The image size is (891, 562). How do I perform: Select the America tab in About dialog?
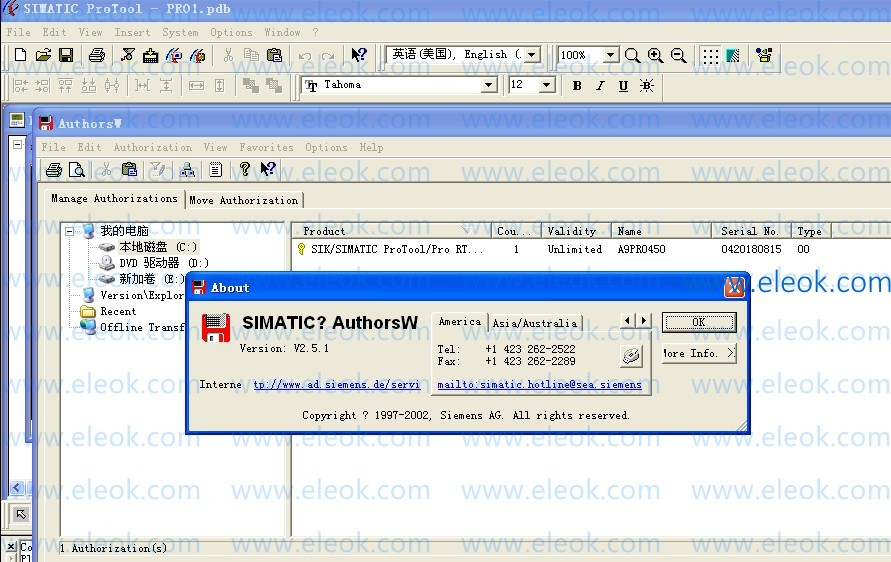click(x=460, y=322)
